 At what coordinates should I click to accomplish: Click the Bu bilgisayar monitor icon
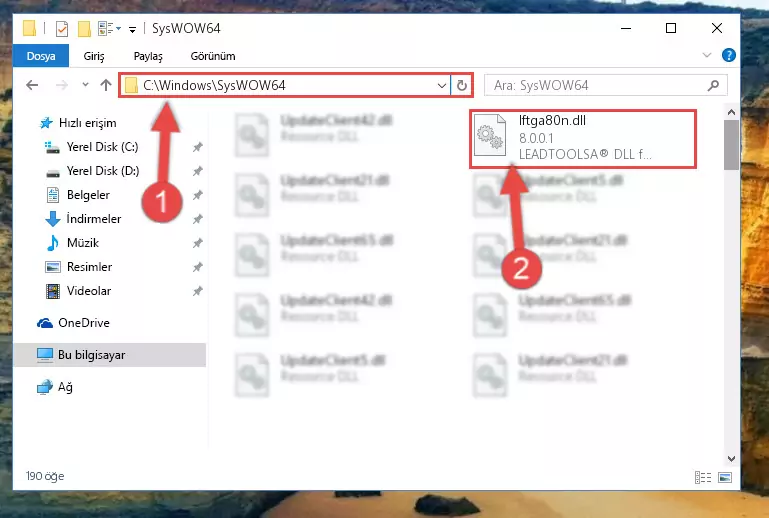pos(45,355)
